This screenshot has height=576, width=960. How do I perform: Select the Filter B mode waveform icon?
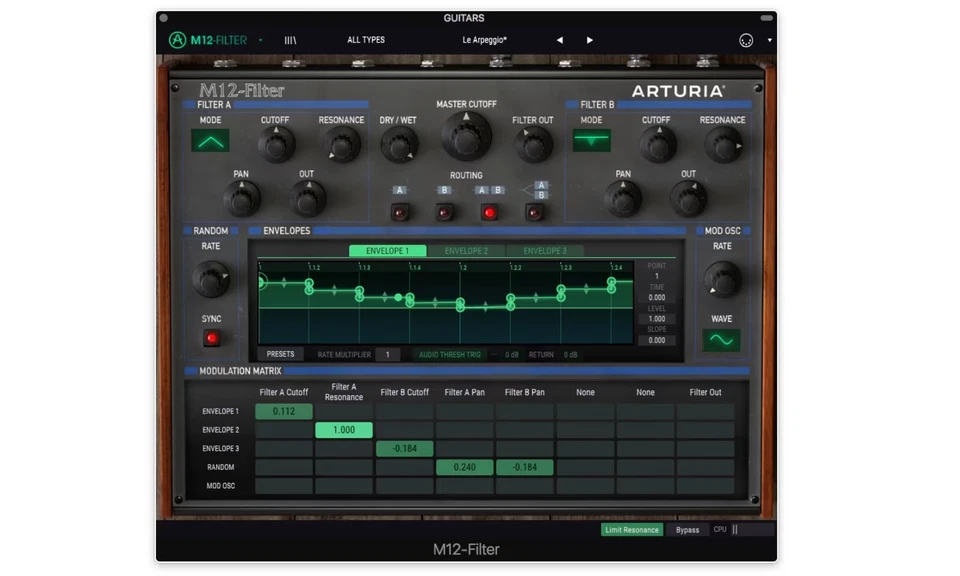click(591, 142)
